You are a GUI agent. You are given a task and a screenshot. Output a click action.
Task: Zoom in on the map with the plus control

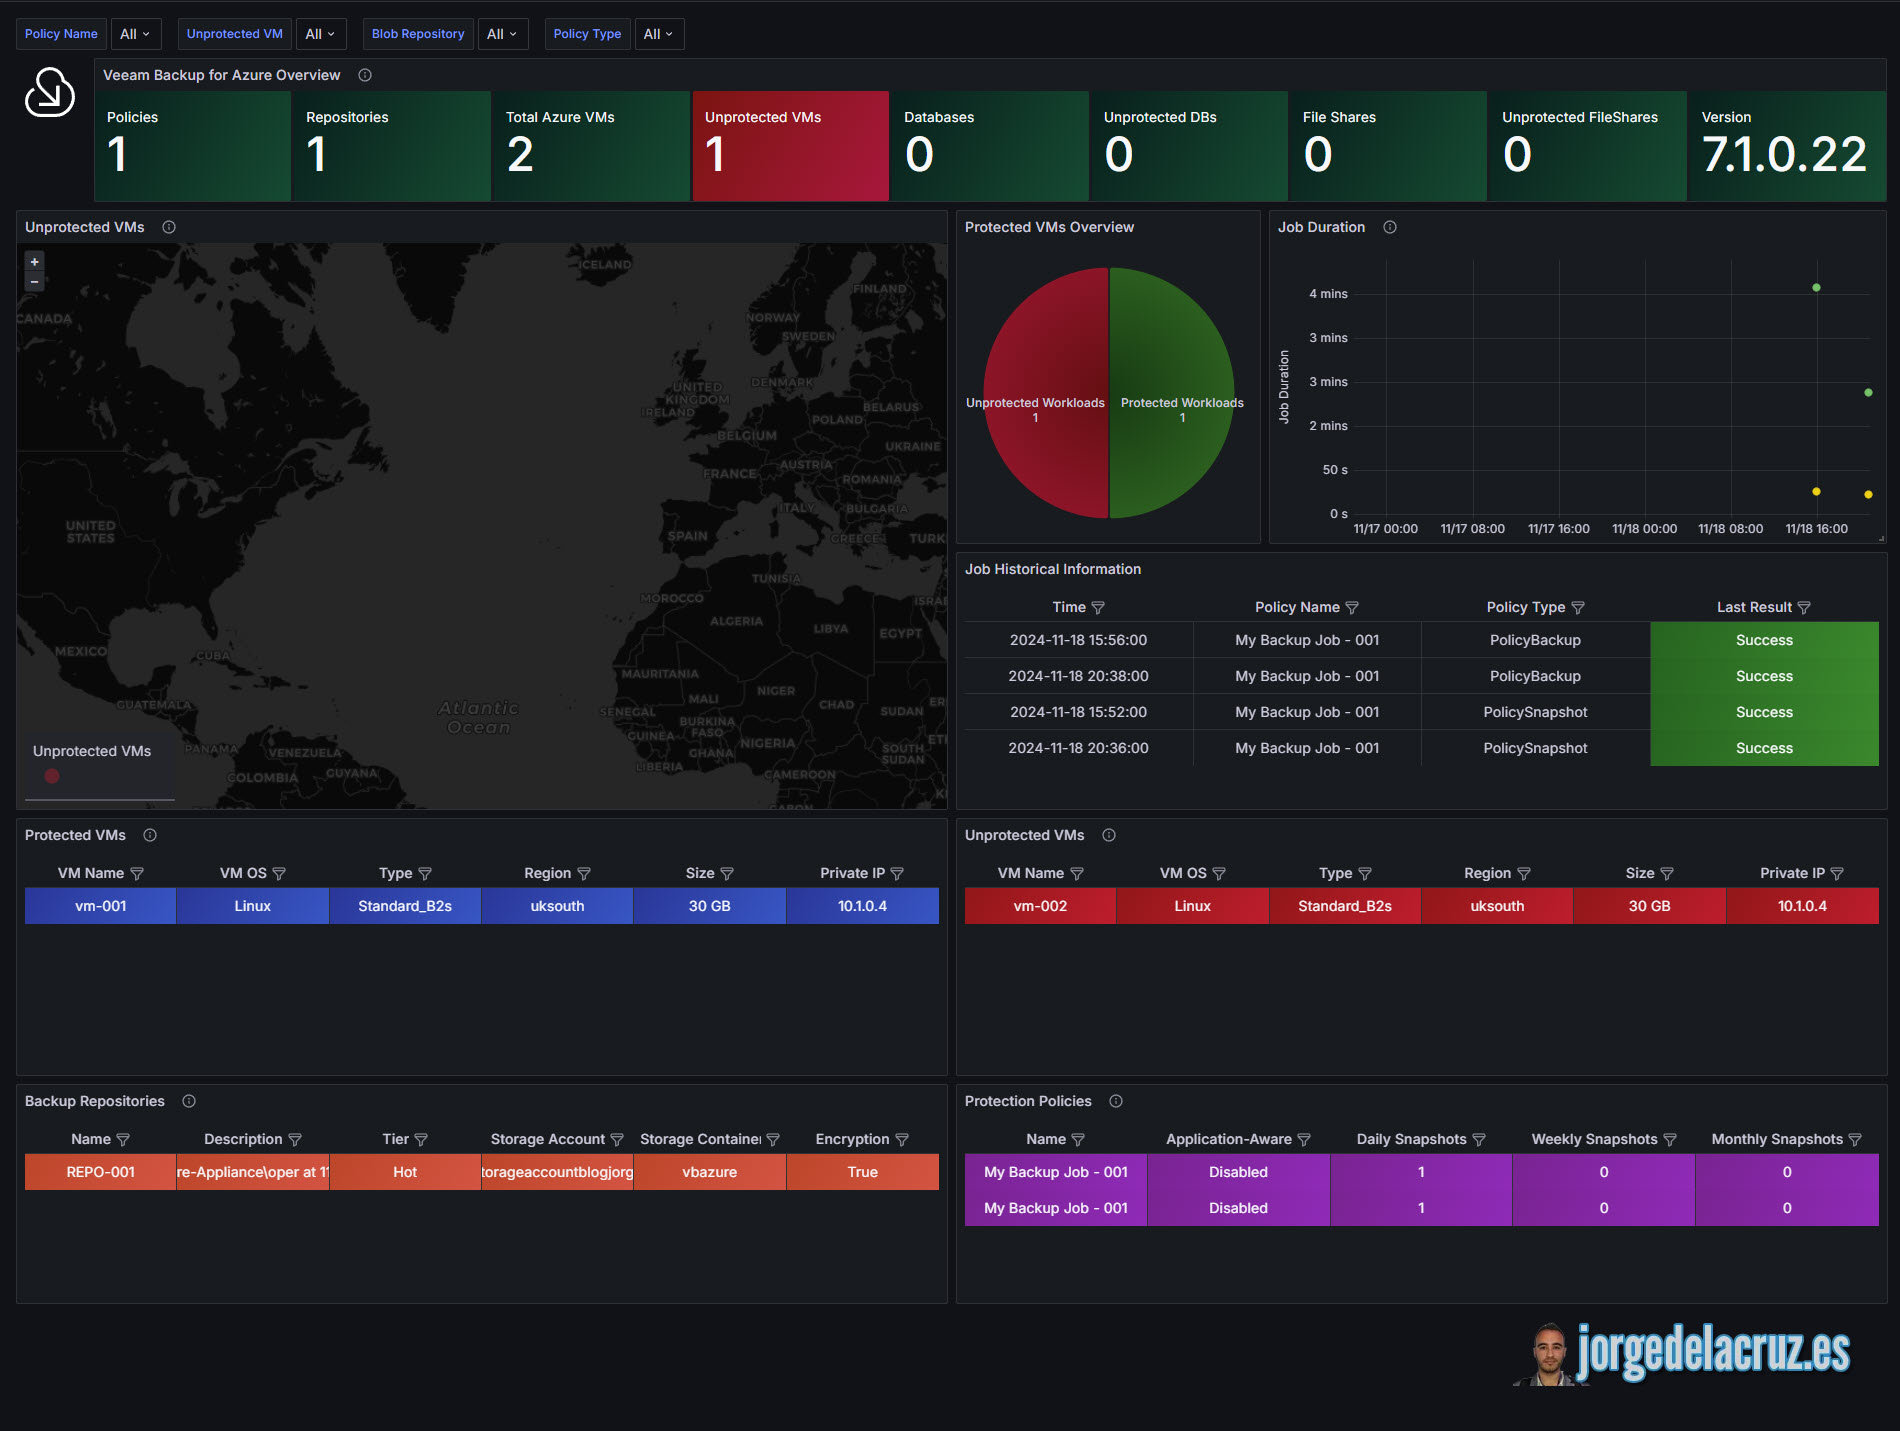pos(34,262)
